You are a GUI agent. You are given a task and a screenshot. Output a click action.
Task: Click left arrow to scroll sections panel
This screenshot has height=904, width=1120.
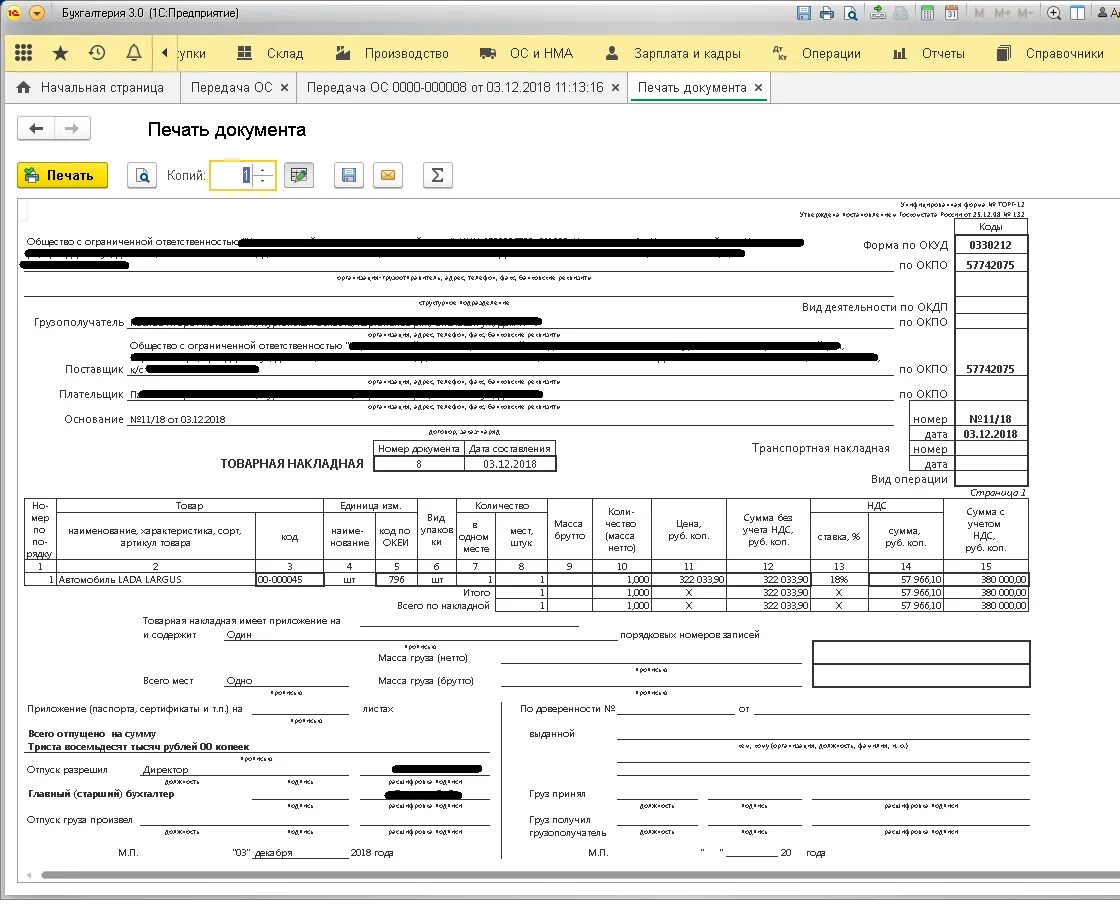(165, 52)
